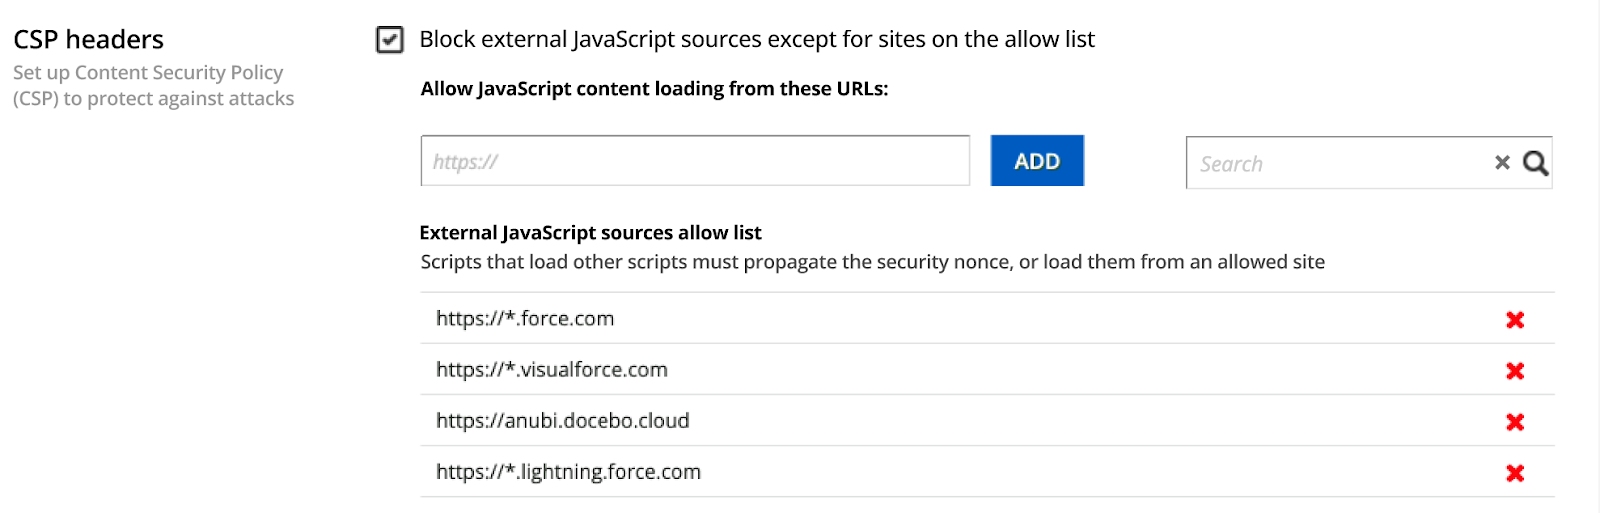Remove https://*.force.com using its red X
The image size is (1600, 513).
tap(1514, 320)
